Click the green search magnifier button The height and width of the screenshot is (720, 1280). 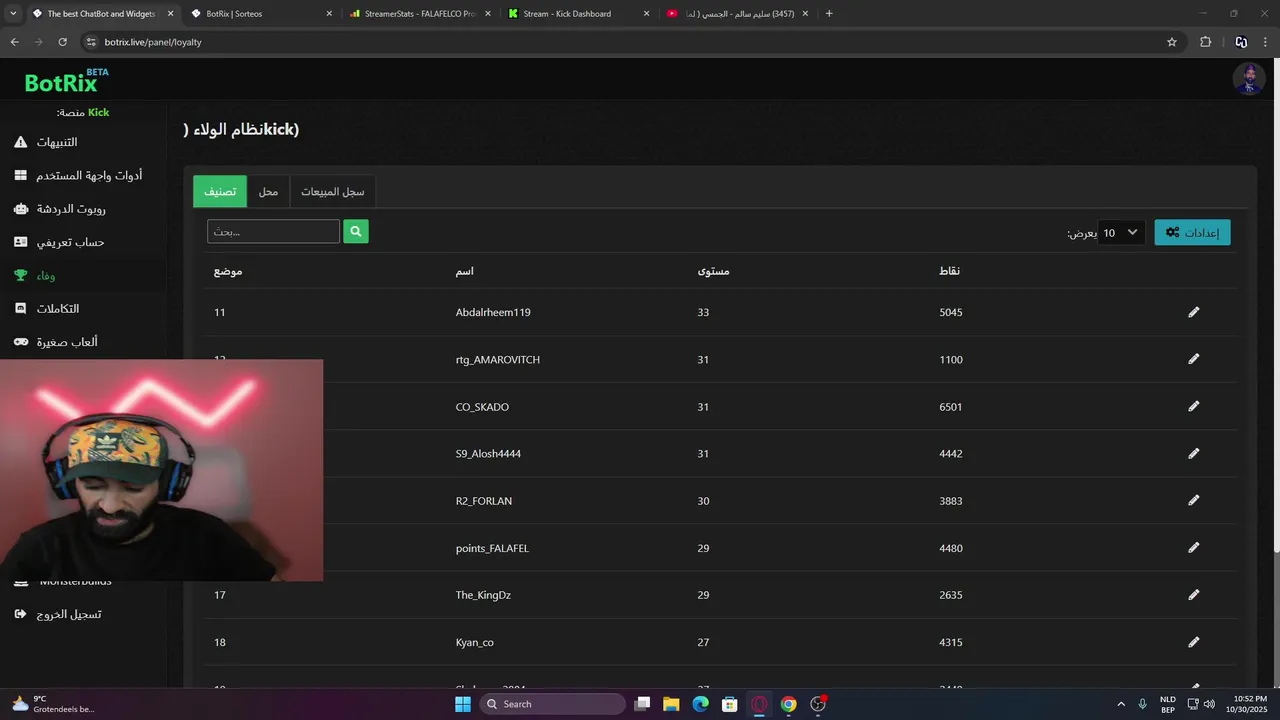(356, 232)
